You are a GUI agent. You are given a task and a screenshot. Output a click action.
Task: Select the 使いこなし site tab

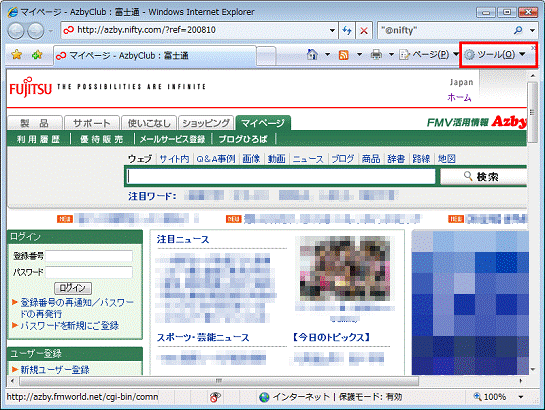click(x=149, y=123)
